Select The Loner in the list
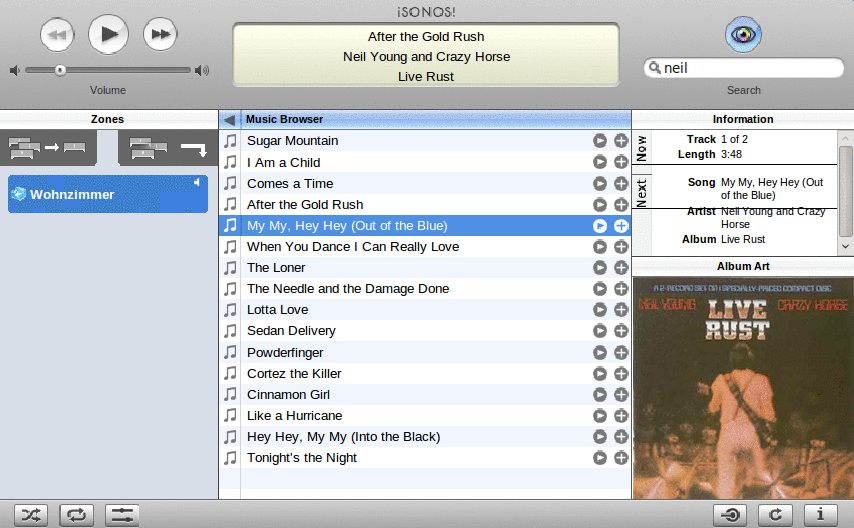Screen dimensions: 854x528 click(276, 268)
